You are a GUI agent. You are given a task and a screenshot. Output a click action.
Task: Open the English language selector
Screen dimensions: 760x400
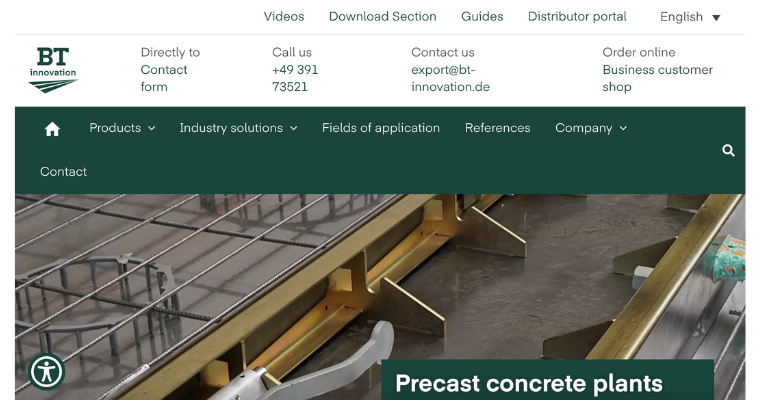click(x=690, y=17)
